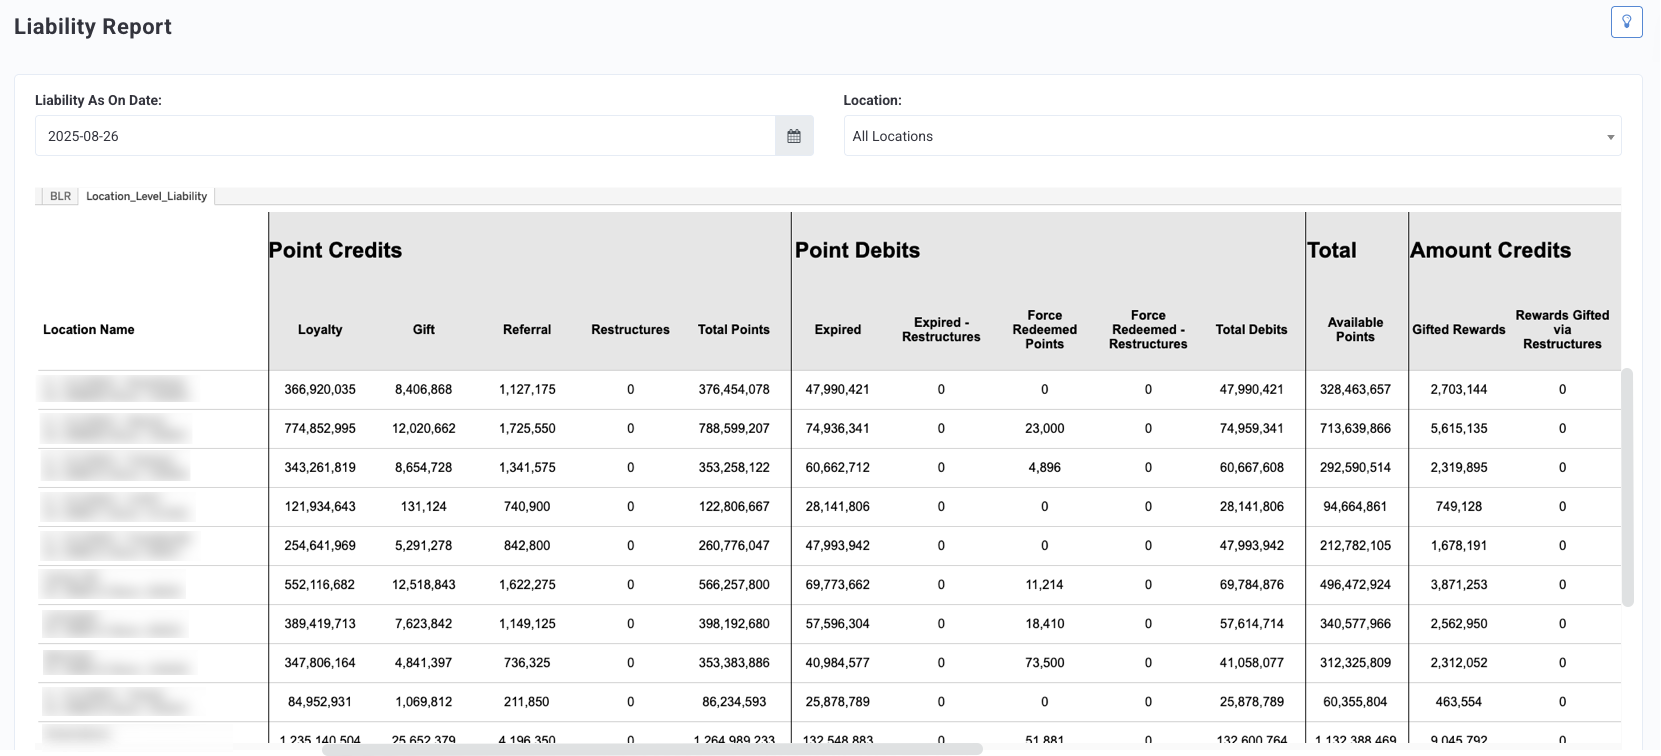The height and width of the screenshot is (756, 1661).
Task: Click the Liability As On Date field
Action: point(405,136)
